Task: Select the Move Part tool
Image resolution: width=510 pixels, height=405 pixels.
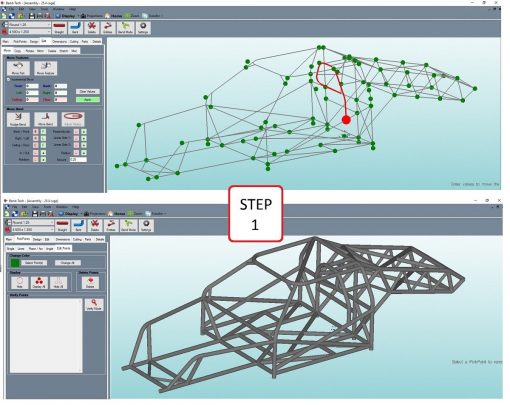Action: (18, 68)
